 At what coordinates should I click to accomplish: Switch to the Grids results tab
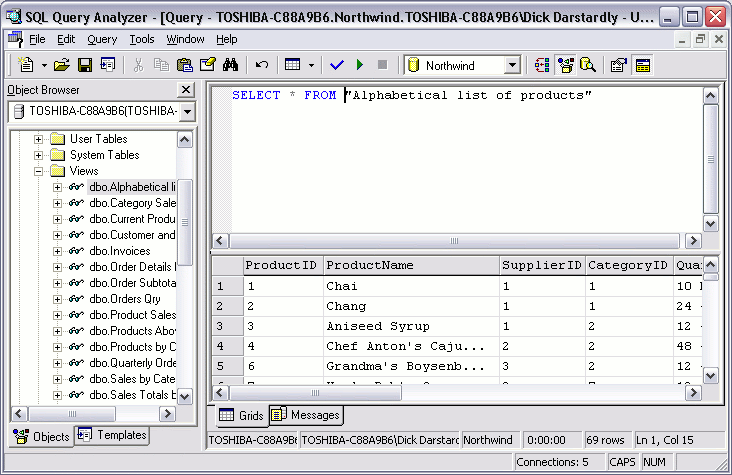click(x=242, y=415)
